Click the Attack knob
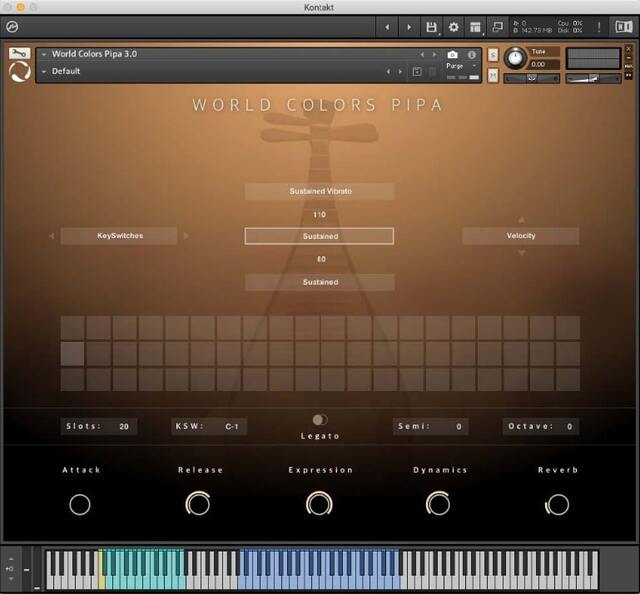This screenshot has height=594, width=640. click(x=80, y=505)
